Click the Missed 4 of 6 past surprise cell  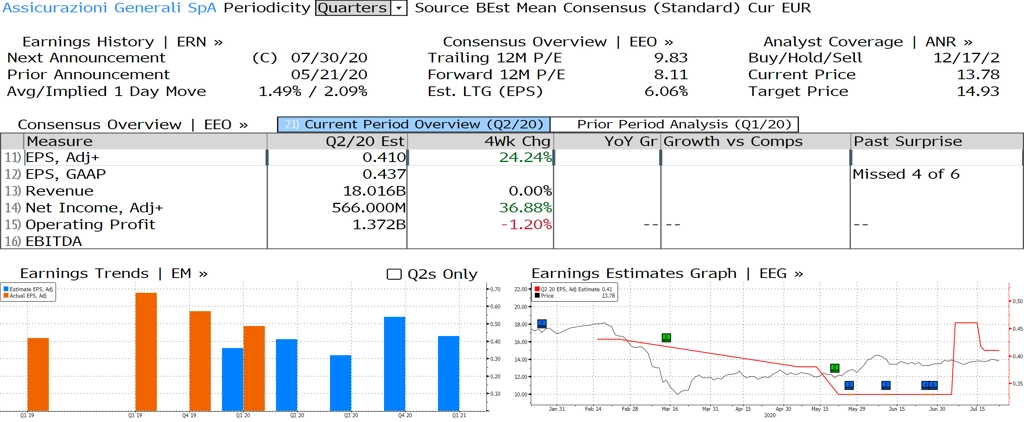(x=906, y=174)
